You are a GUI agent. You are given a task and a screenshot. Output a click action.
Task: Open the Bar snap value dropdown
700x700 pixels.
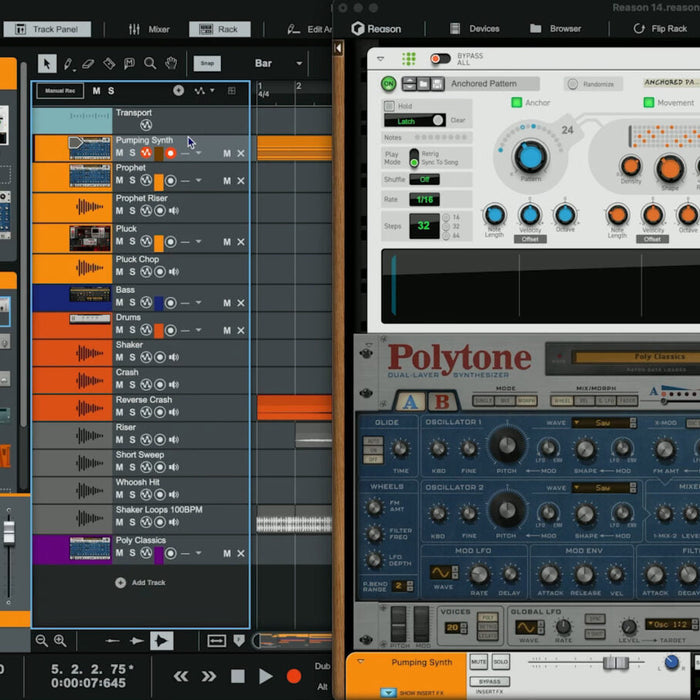tap(278, 63)
